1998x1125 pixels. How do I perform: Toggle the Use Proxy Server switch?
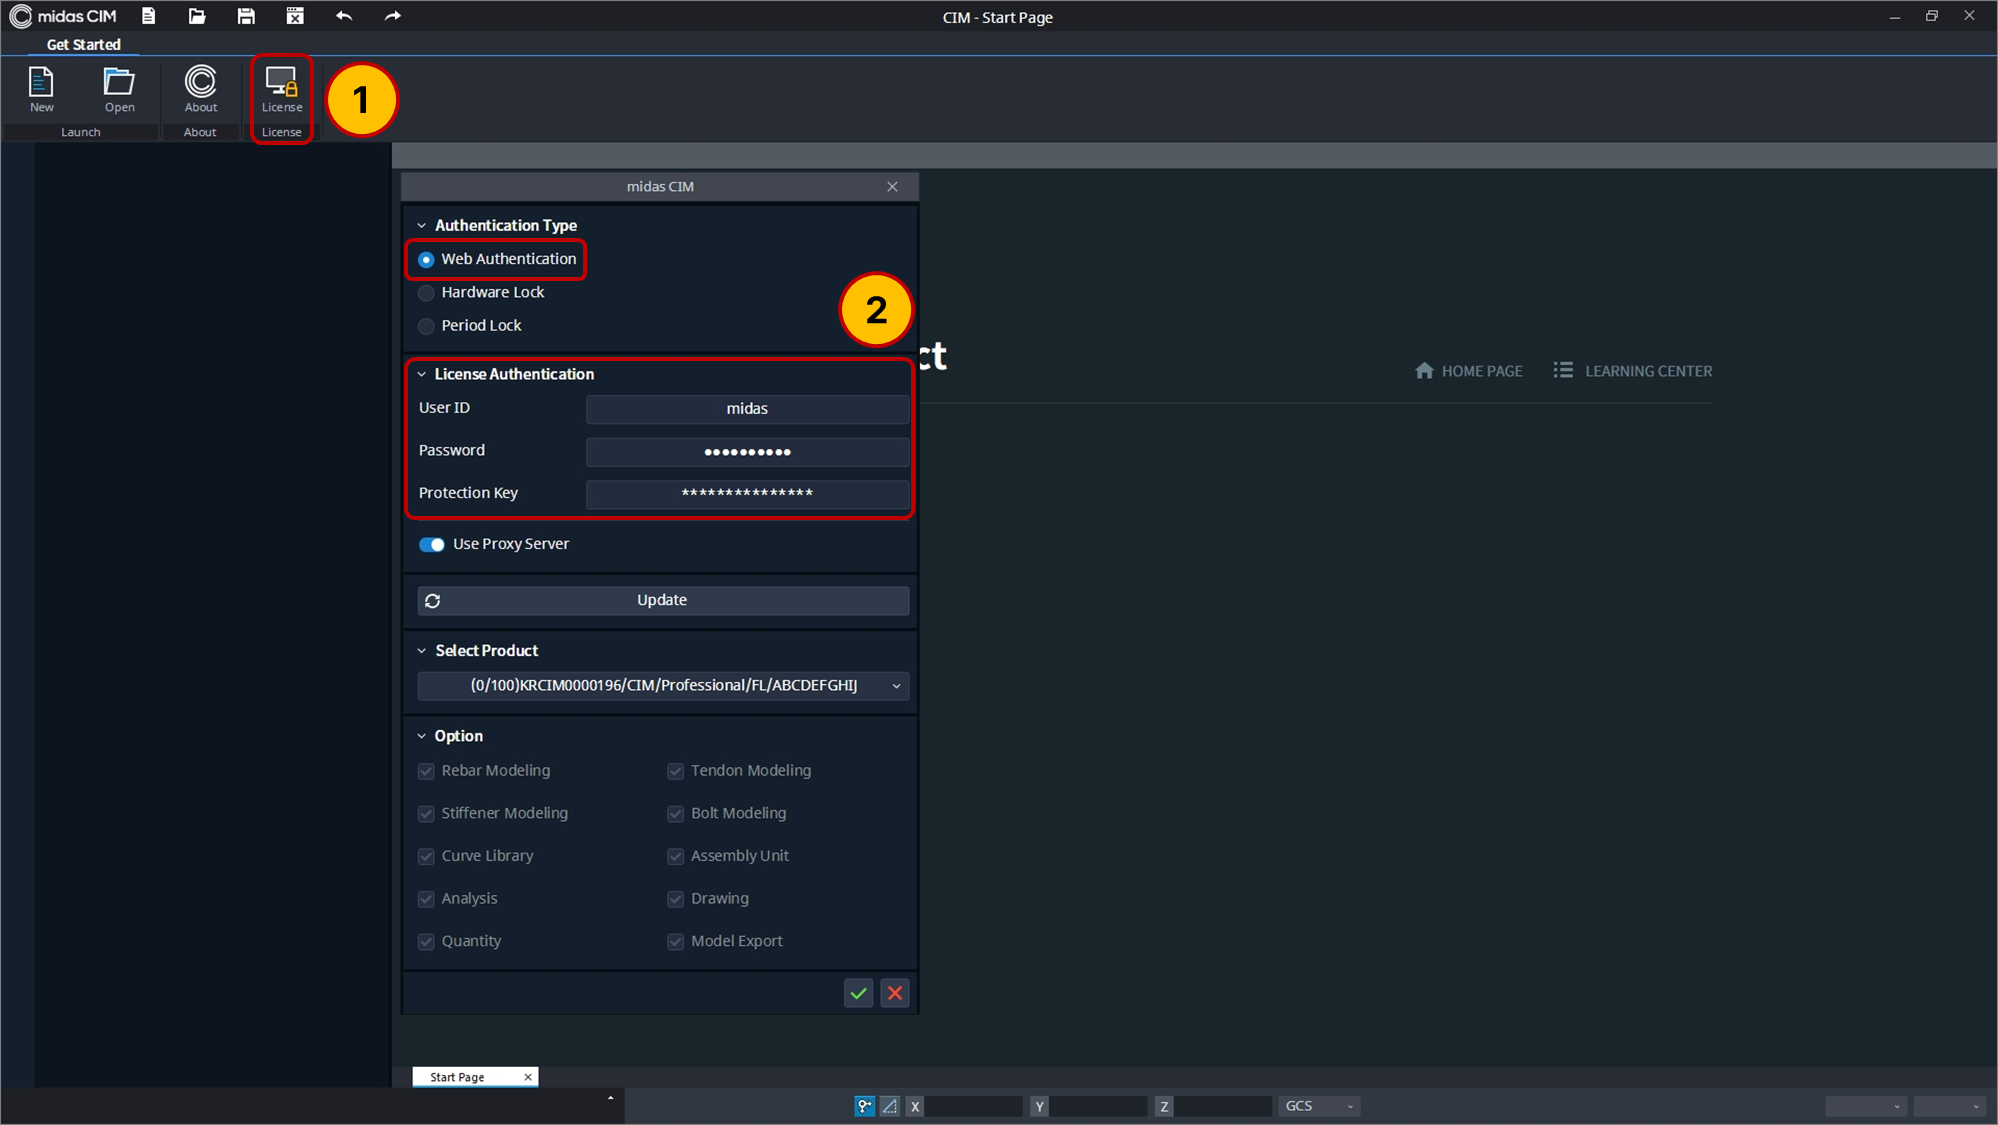pos(432,544)
